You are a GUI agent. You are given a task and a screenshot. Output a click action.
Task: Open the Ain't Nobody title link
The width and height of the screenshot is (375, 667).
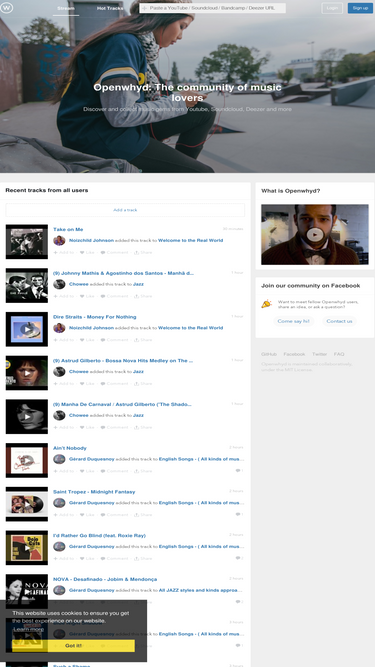pos(70,448)
